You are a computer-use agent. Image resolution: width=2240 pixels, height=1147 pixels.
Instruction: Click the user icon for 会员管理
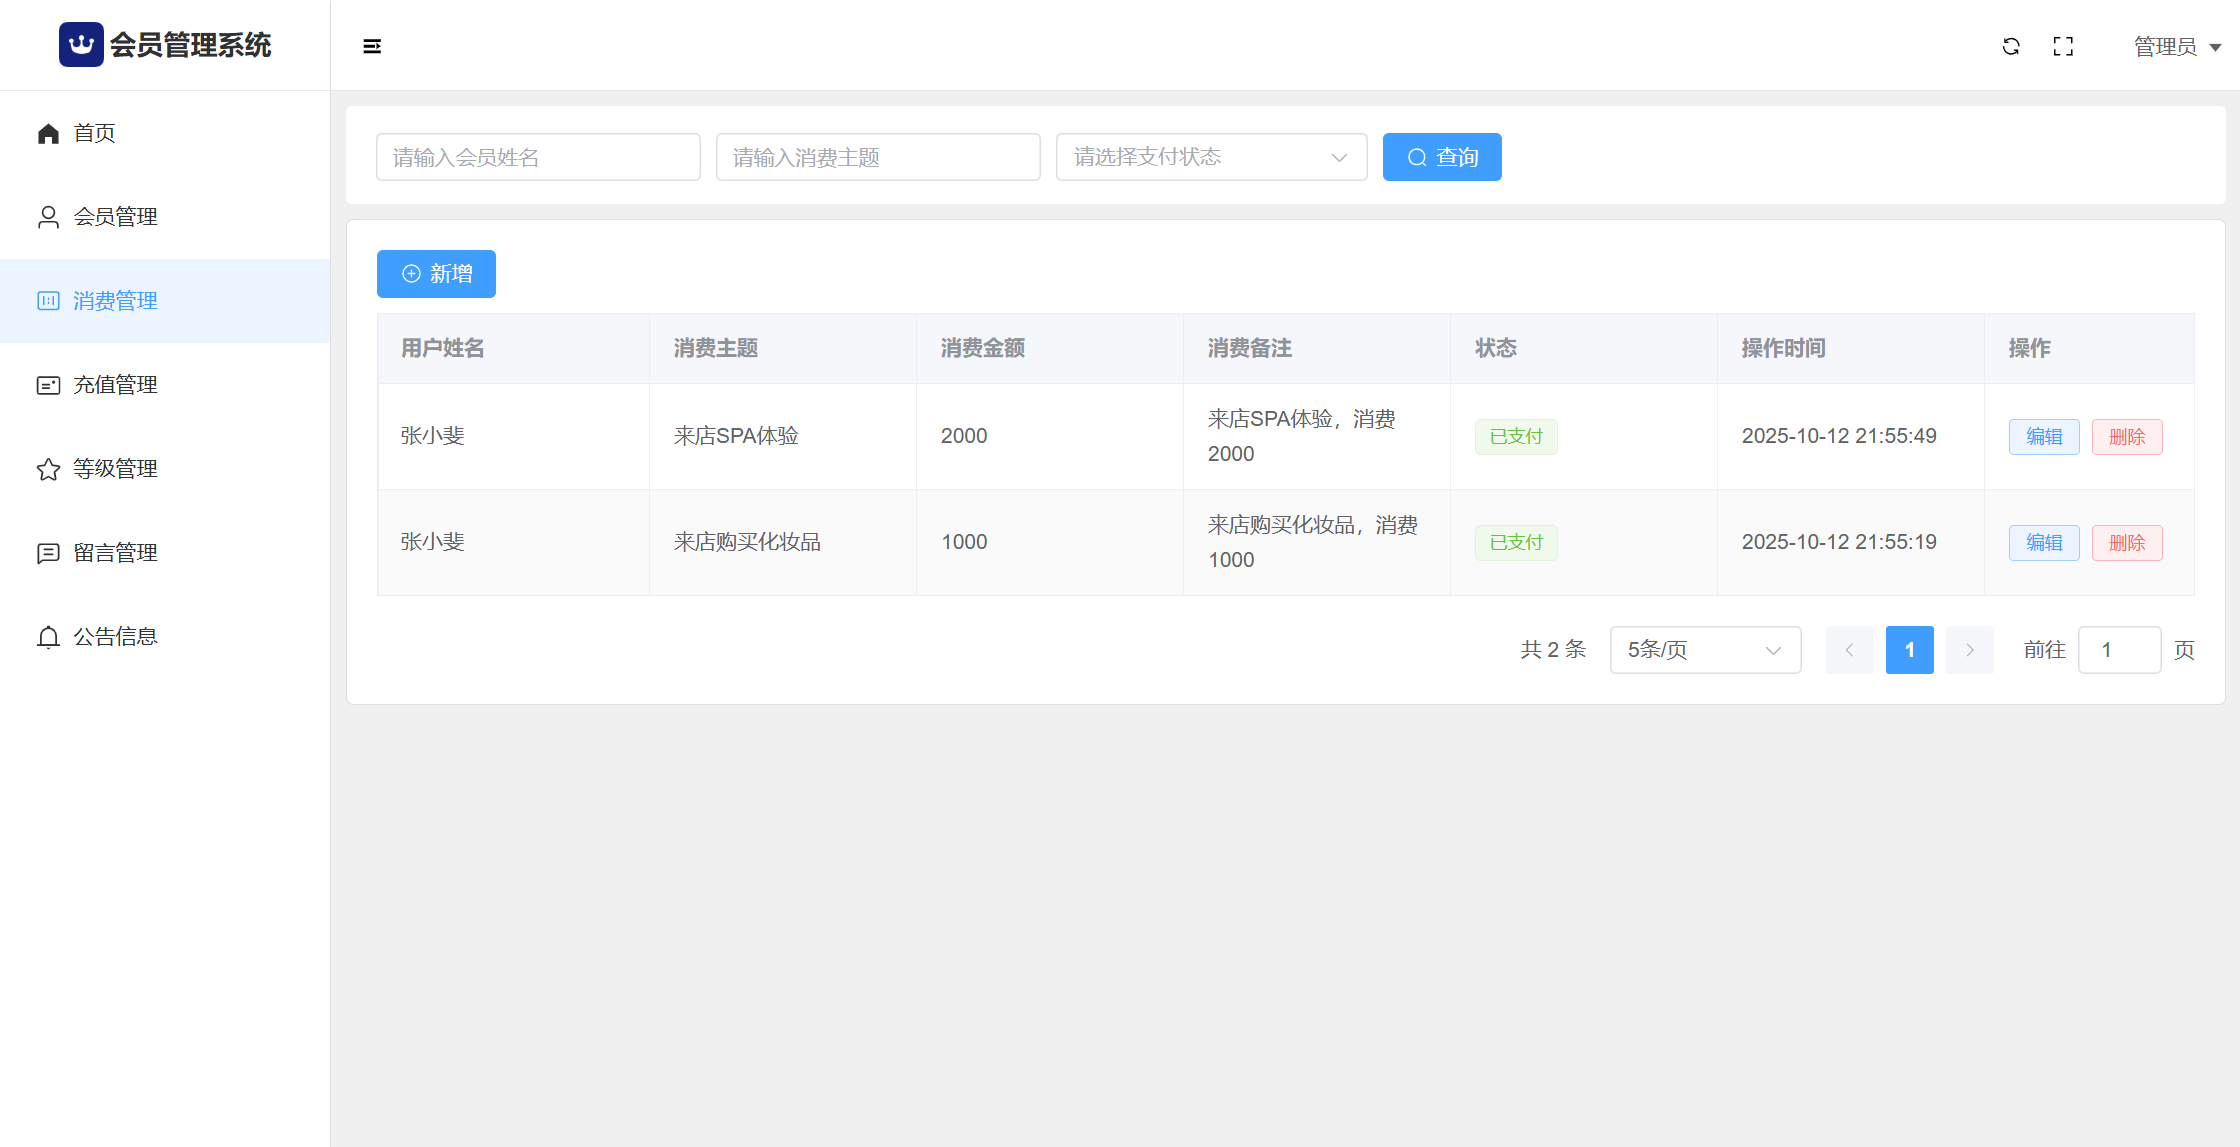(x=48, y=217)
